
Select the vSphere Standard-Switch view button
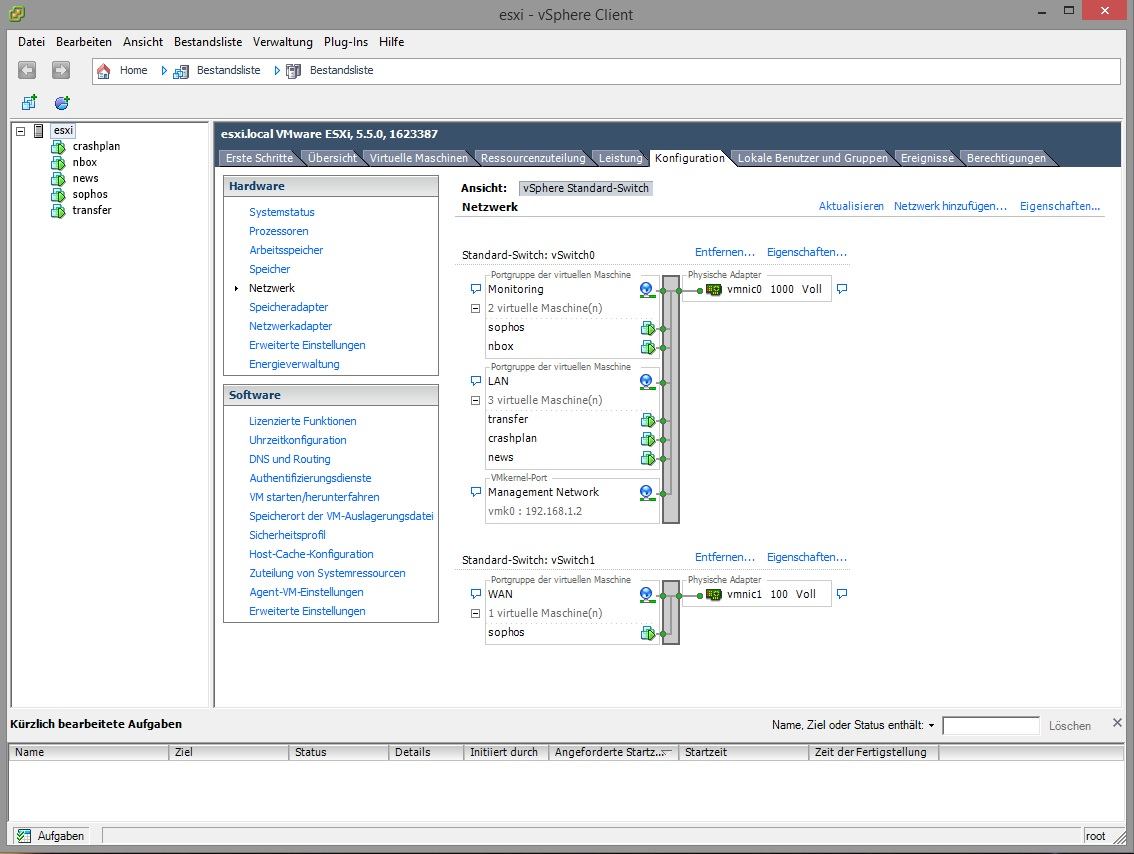coord(586,188)
